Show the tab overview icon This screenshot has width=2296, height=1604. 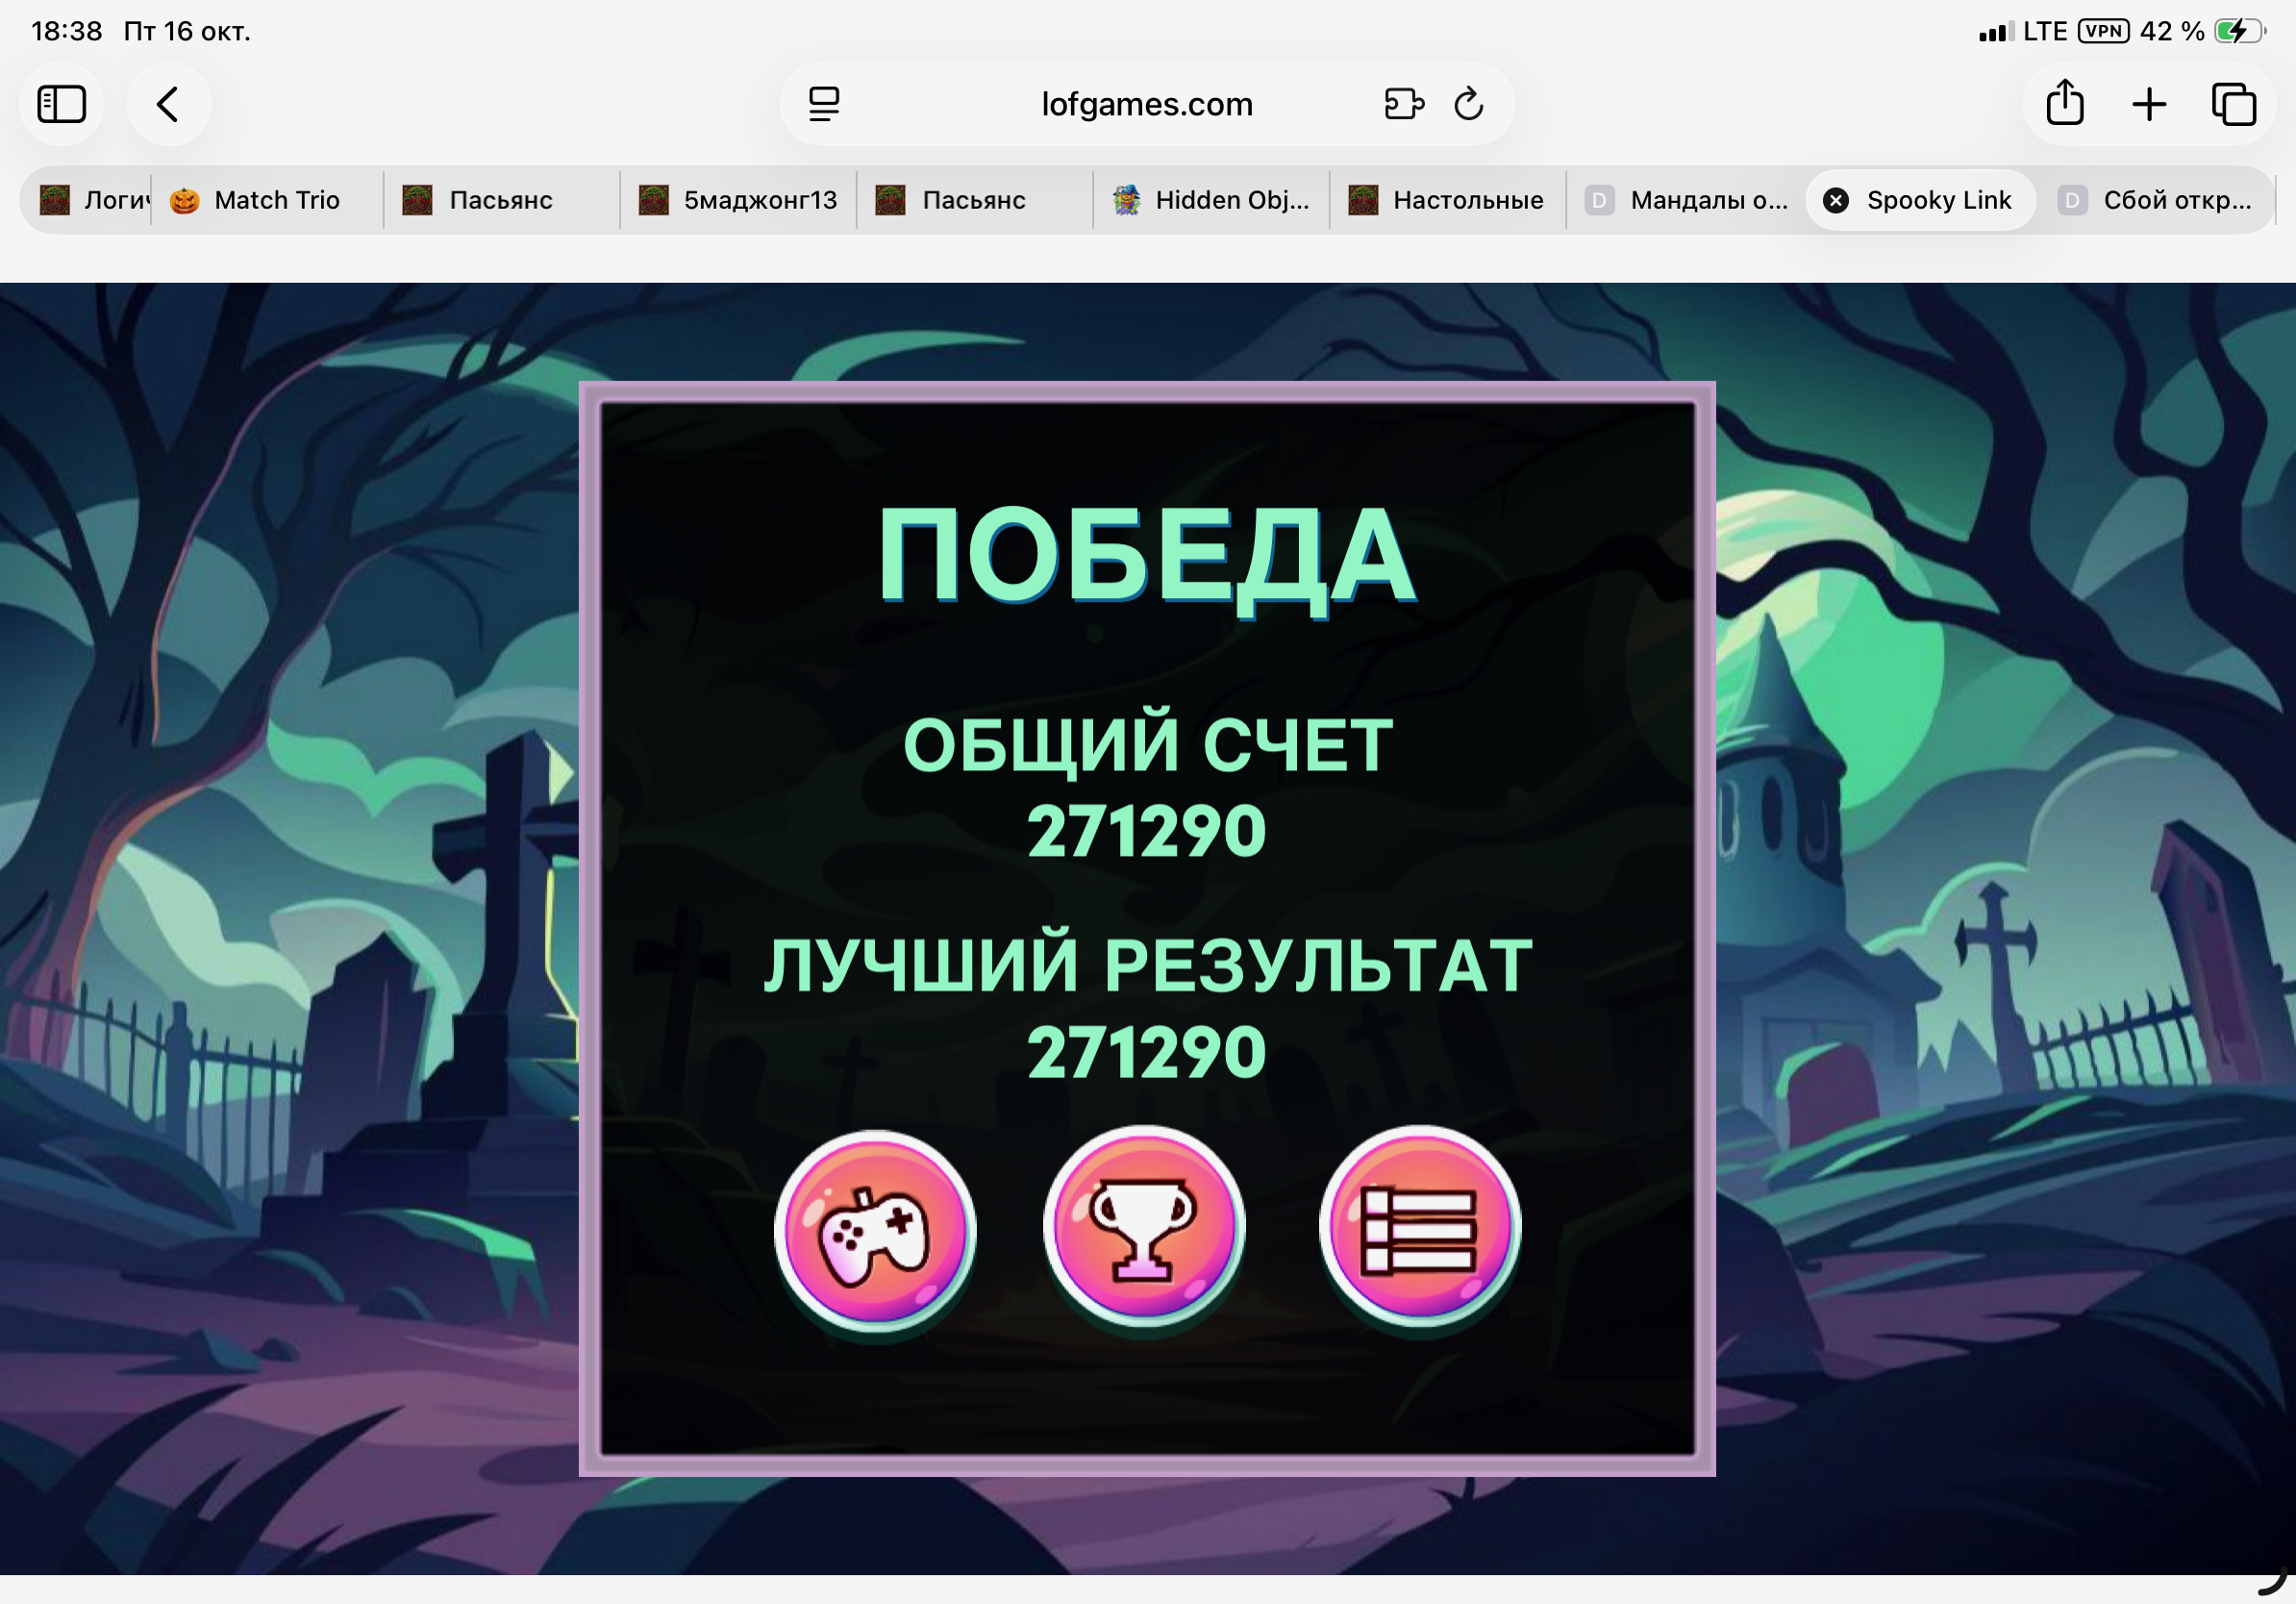2233,104
